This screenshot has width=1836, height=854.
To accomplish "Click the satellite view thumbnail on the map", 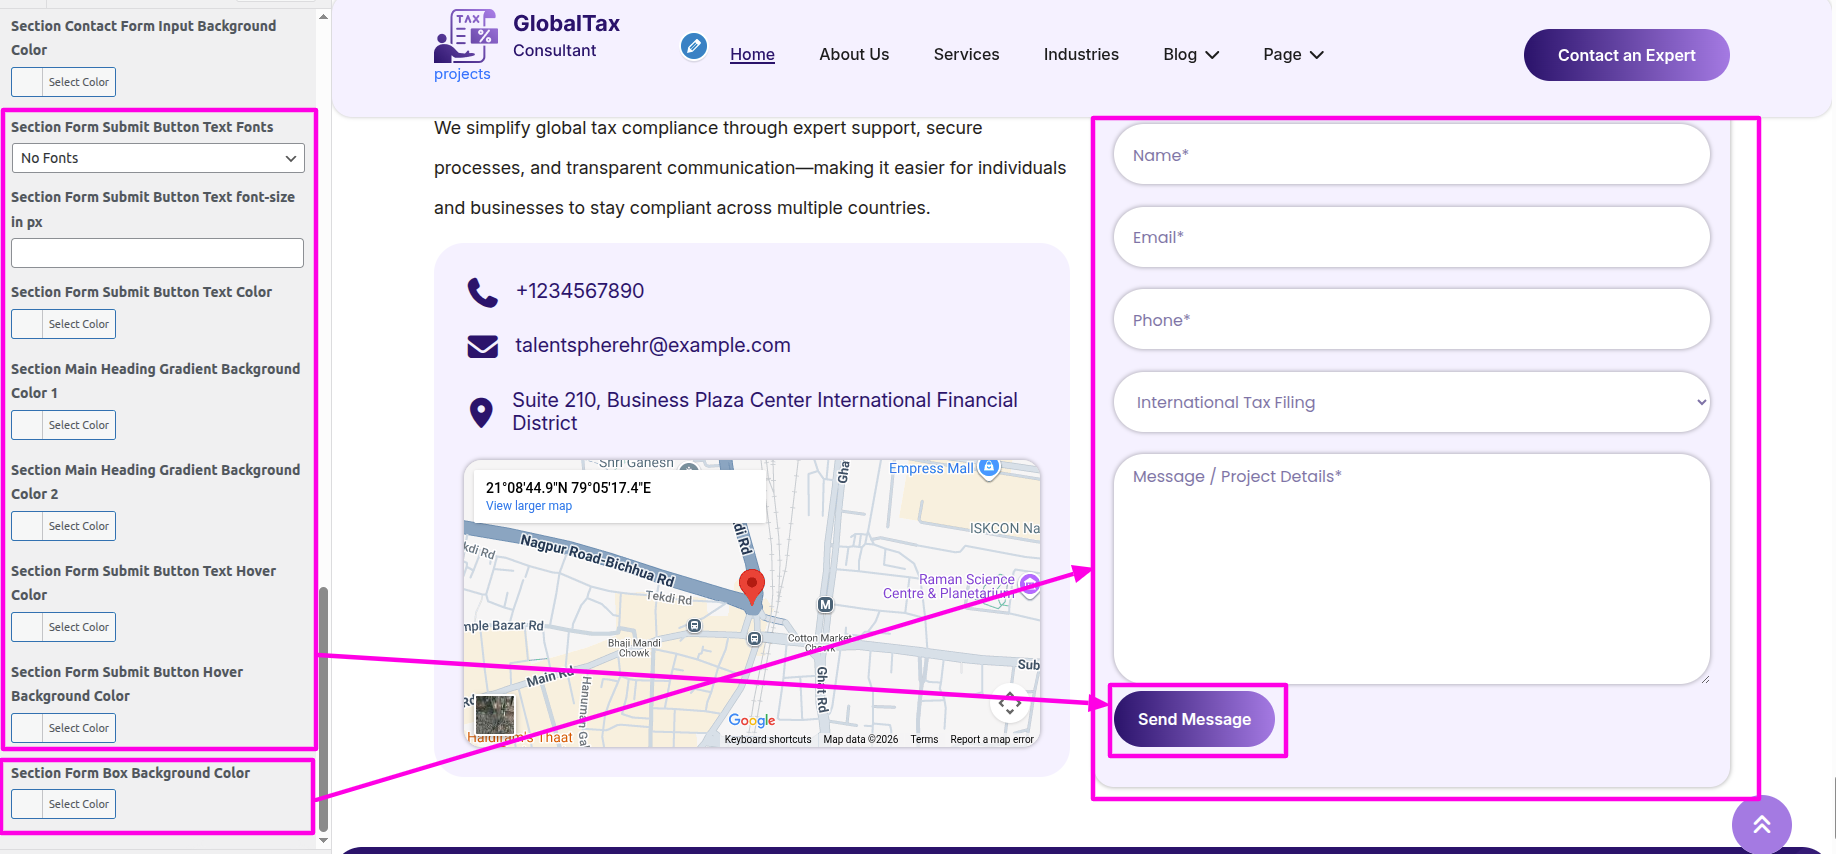I will (x=494, y=714).
